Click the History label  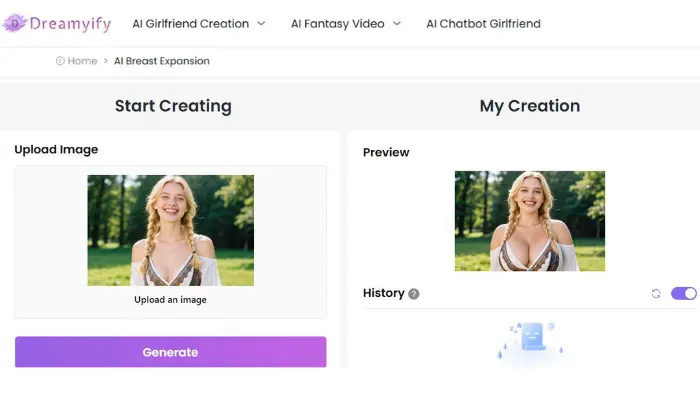(x=383, y=293)
